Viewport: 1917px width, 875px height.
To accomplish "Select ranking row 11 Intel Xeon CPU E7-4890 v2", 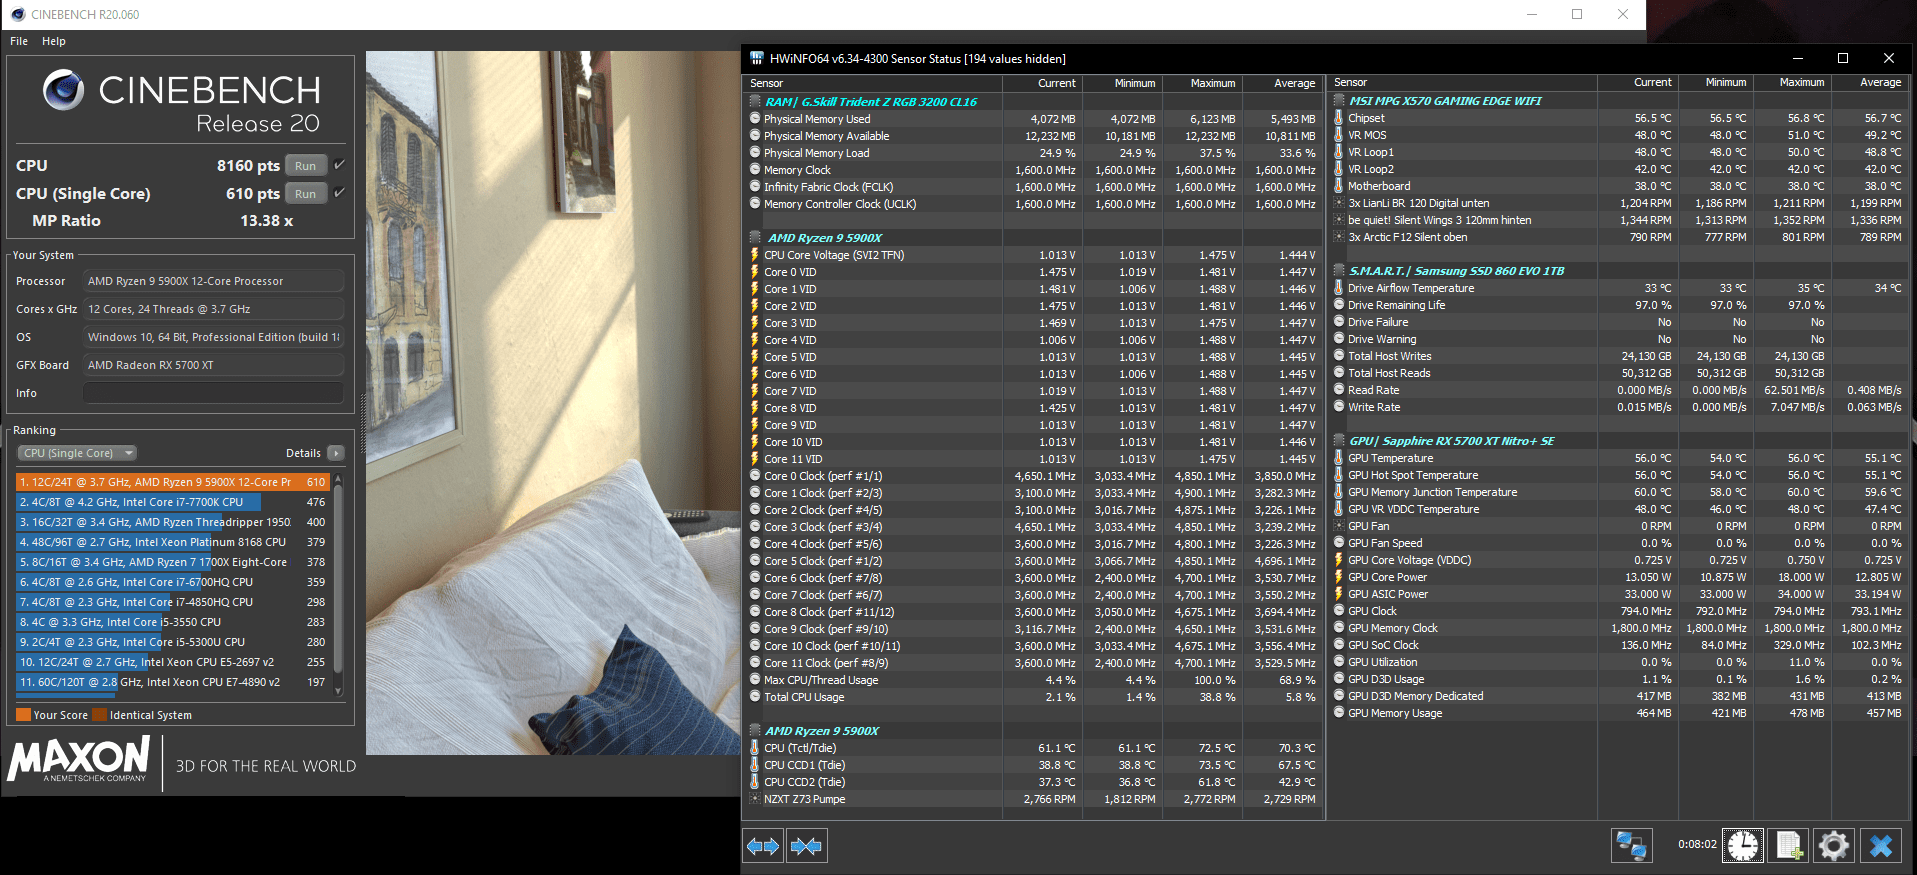I will tap(173, 682).
